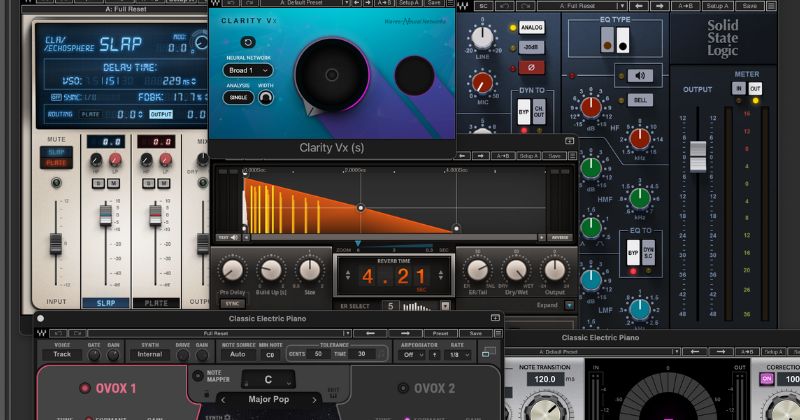Click the REVERSE button in the reverb plugin
800x420 pixels.
pos(560,237)
